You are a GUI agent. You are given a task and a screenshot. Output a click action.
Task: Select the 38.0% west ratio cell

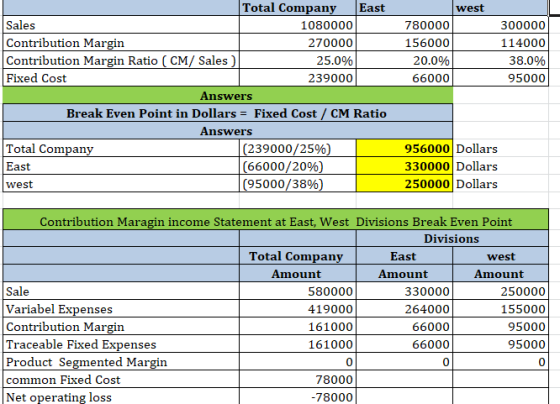pos(500,60)
